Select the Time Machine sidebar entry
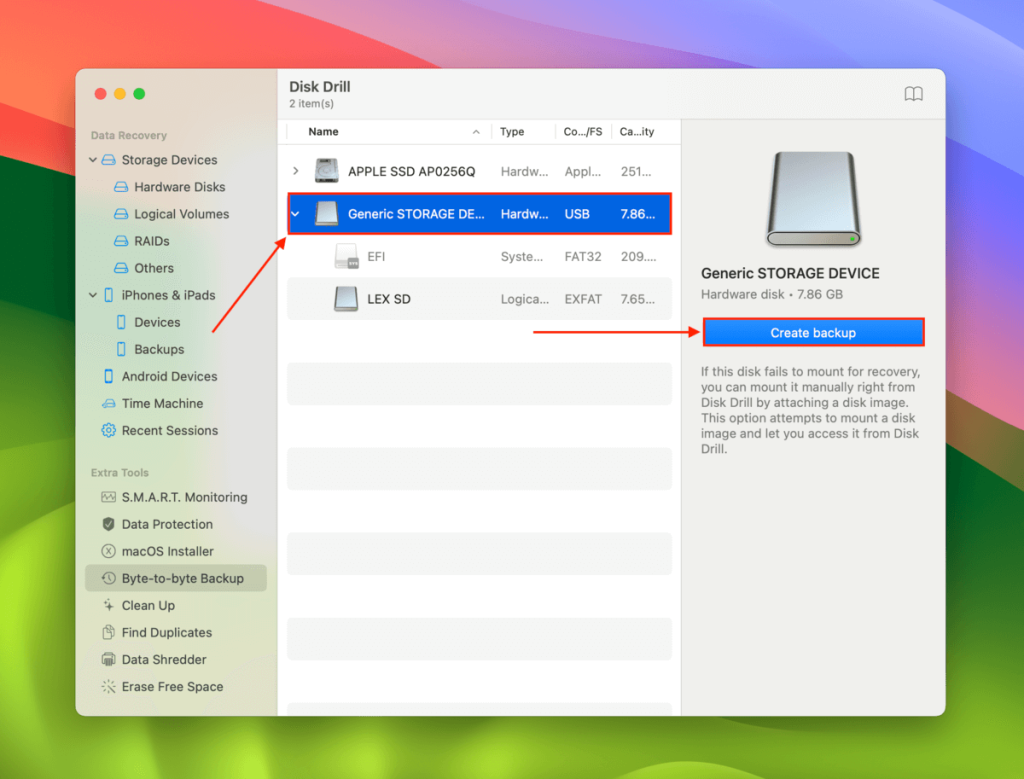The height and width of the screenshot is (779, 1024). click(x=158, y=403)
